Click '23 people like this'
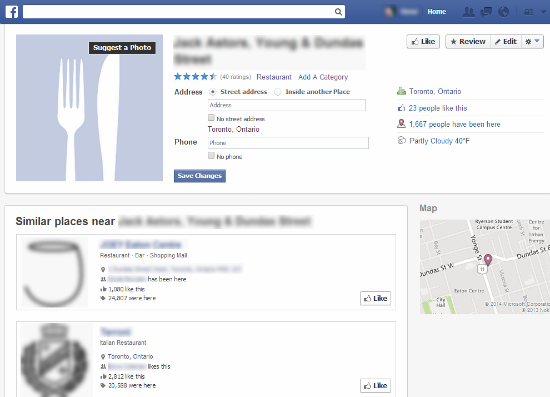 [438, 108]
